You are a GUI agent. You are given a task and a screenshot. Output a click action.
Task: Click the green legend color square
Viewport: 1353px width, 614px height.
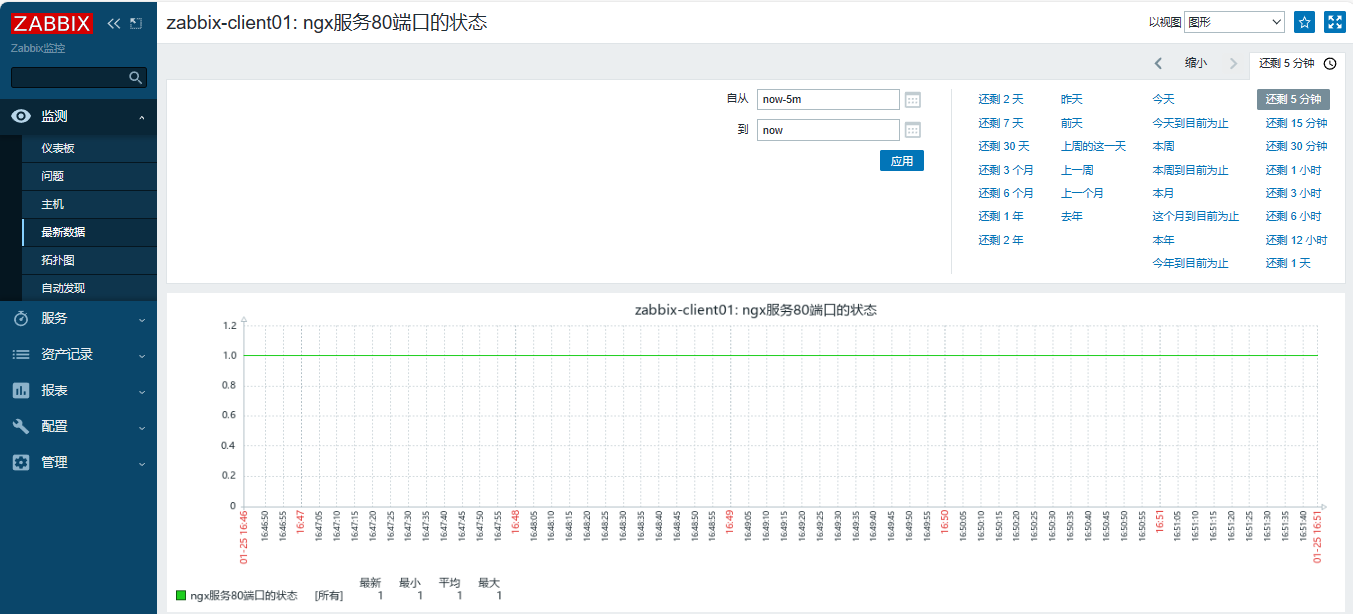click(x=181, y=596)
